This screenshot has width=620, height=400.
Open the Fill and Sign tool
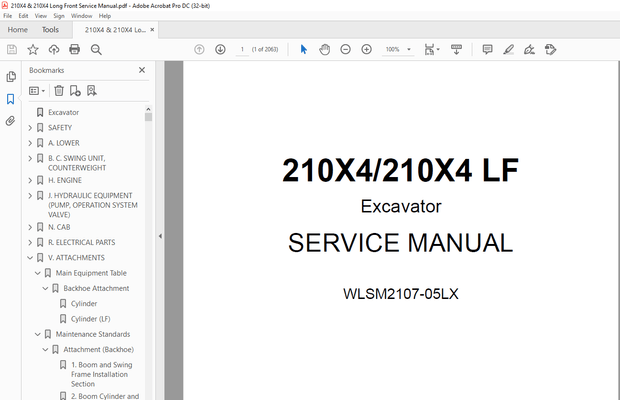(x=529, y=49)
